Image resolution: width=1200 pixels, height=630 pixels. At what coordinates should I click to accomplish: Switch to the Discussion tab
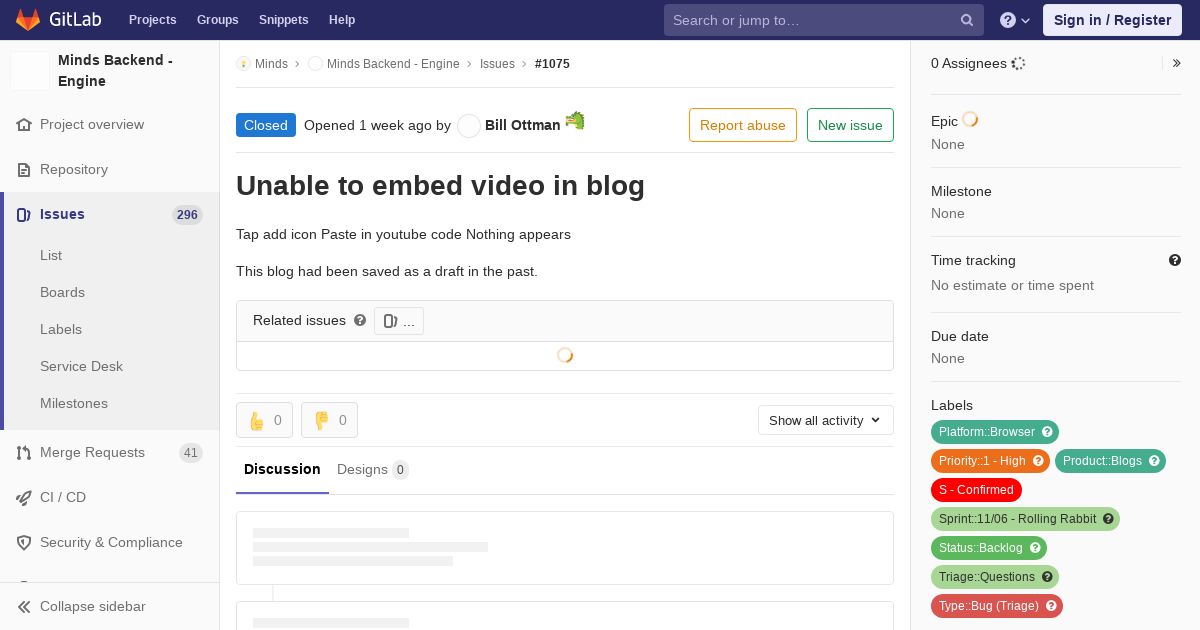282,469
